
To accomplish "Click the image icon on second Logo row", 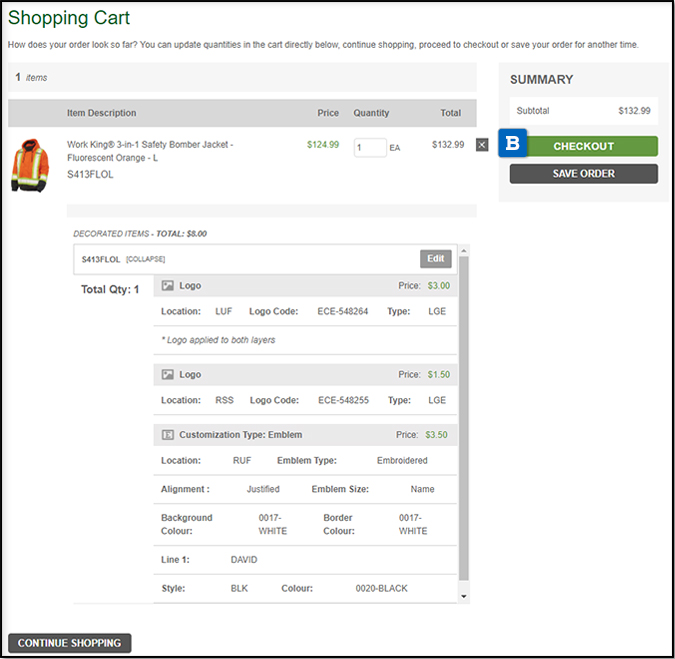I will (x=168, y=375).
